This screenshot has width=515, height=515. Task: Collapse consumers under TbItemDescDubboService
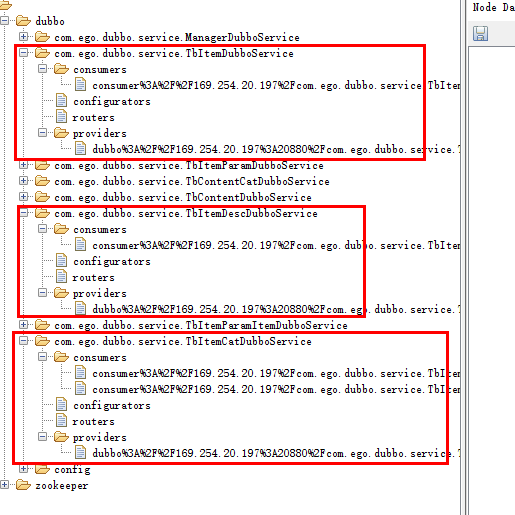point(42,229)
